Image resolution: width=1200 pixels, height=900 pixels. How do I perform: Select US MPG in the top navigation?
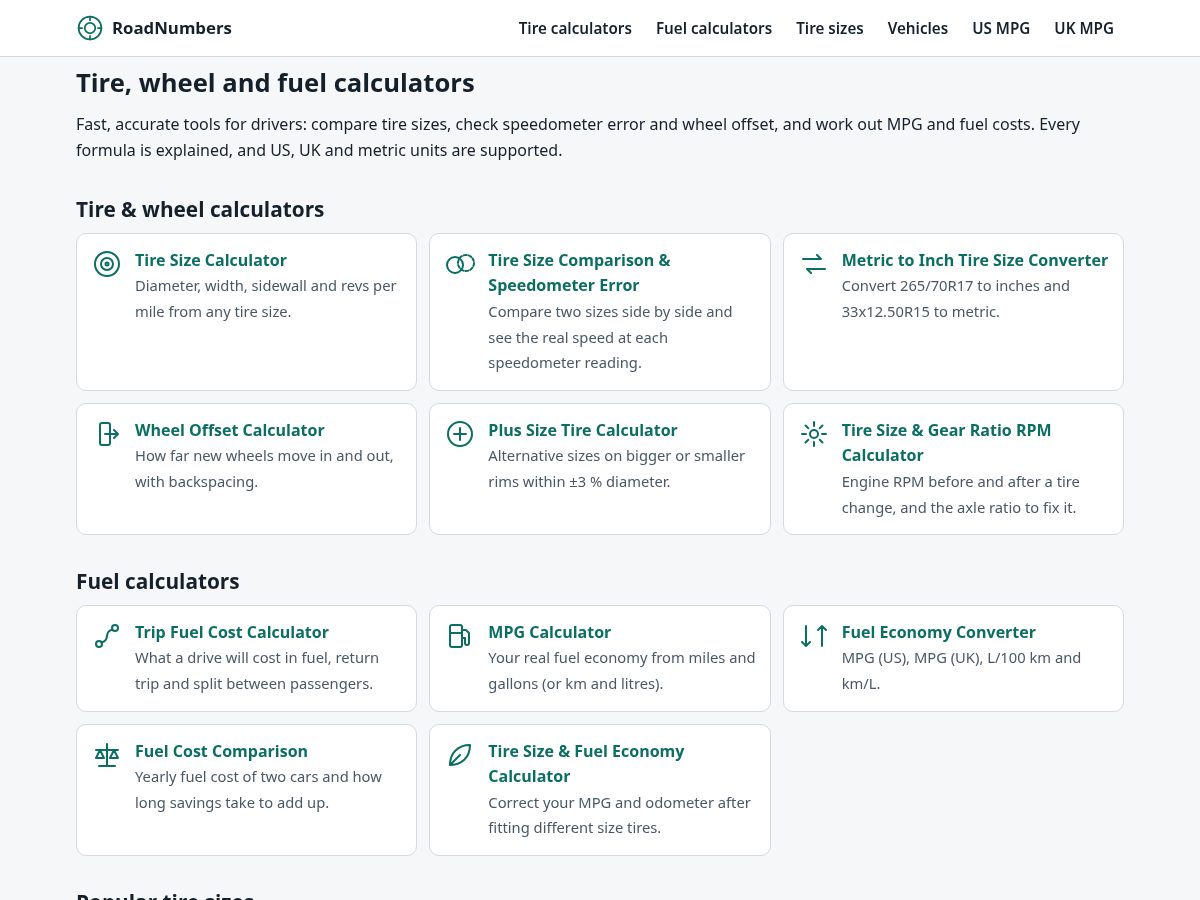1001,28
